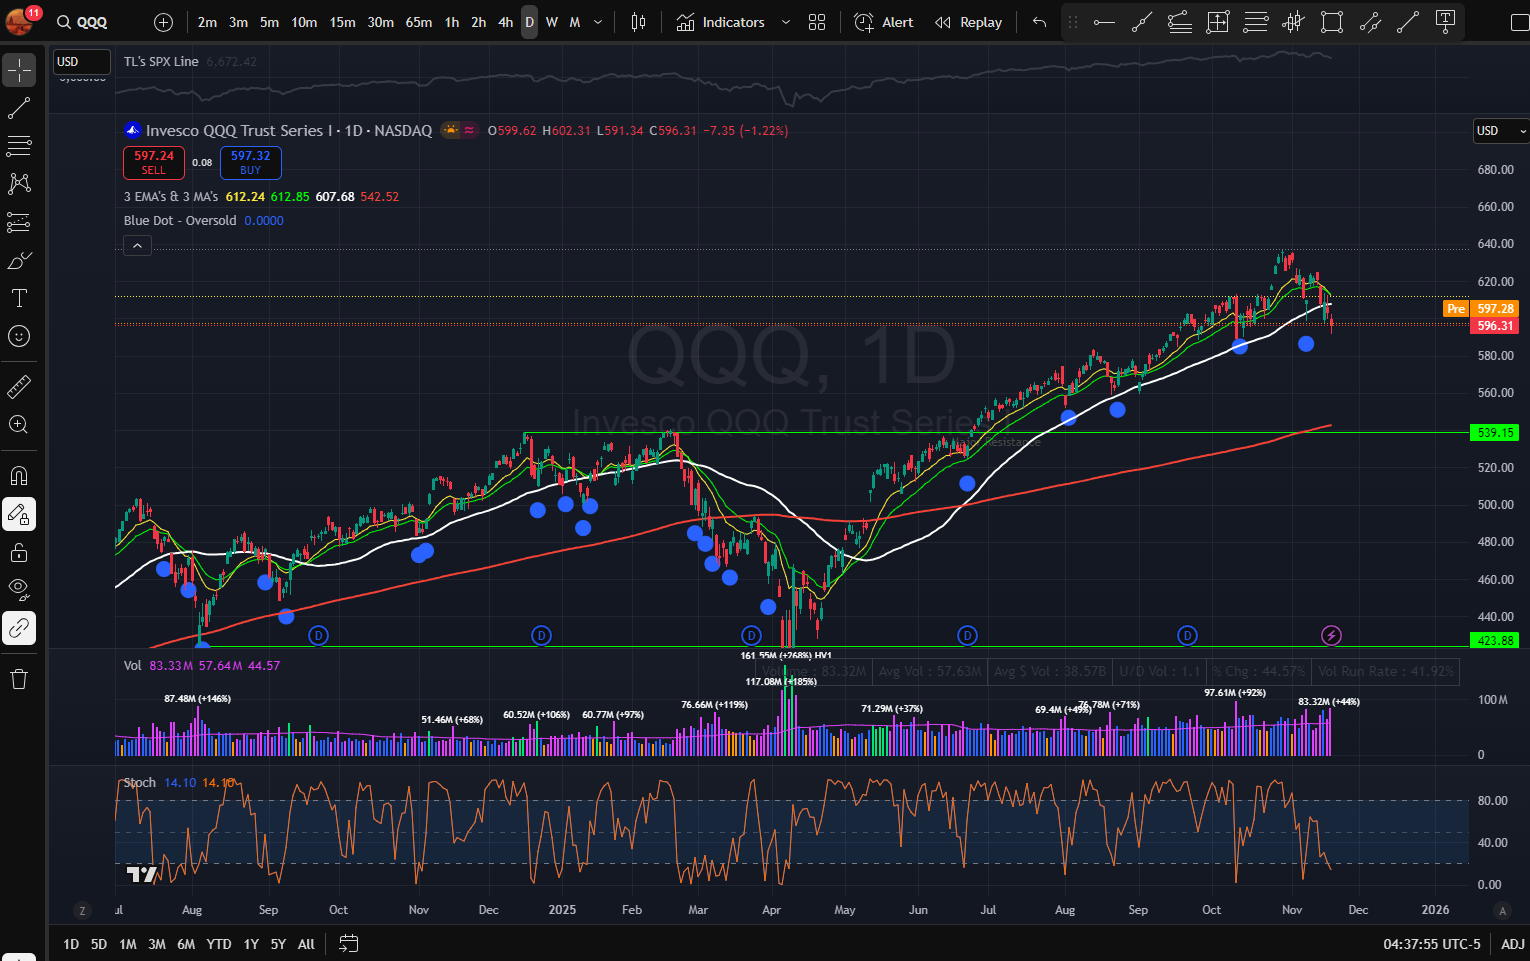The width and height of the screenshot is (1530, 961).
Task: Toggle Magnet mode on
Action: pos(19,476)
